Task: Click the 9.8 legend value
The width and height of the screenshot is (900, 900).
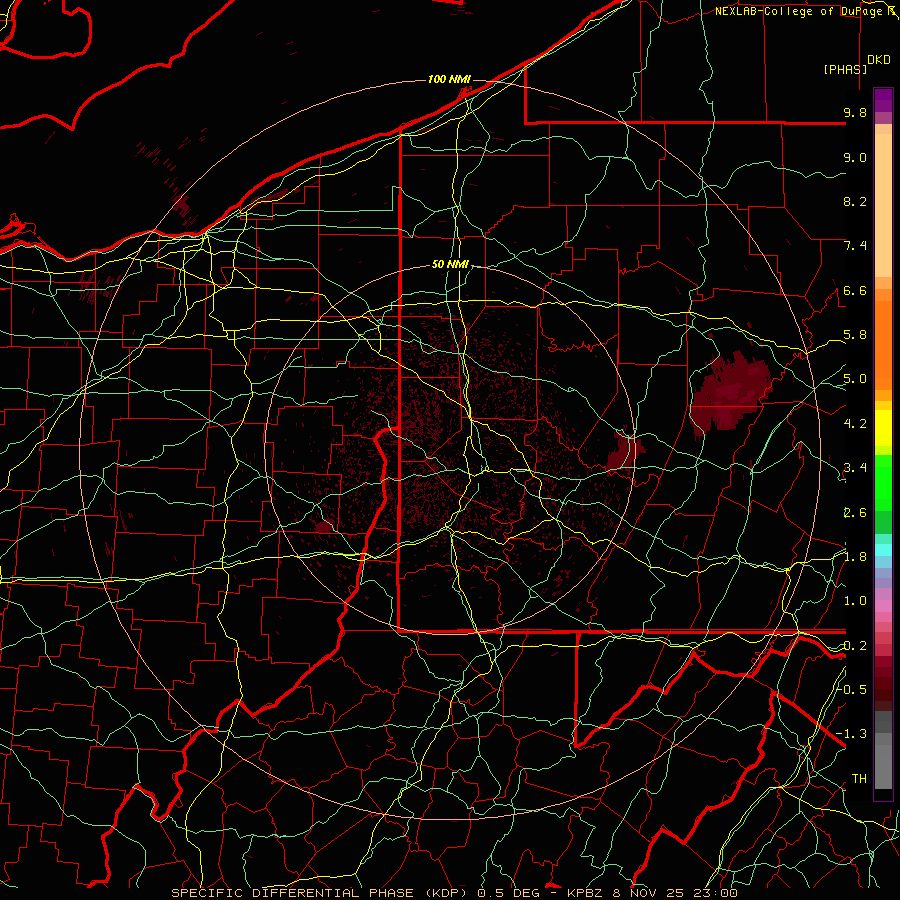Action: tap(855, 112)
